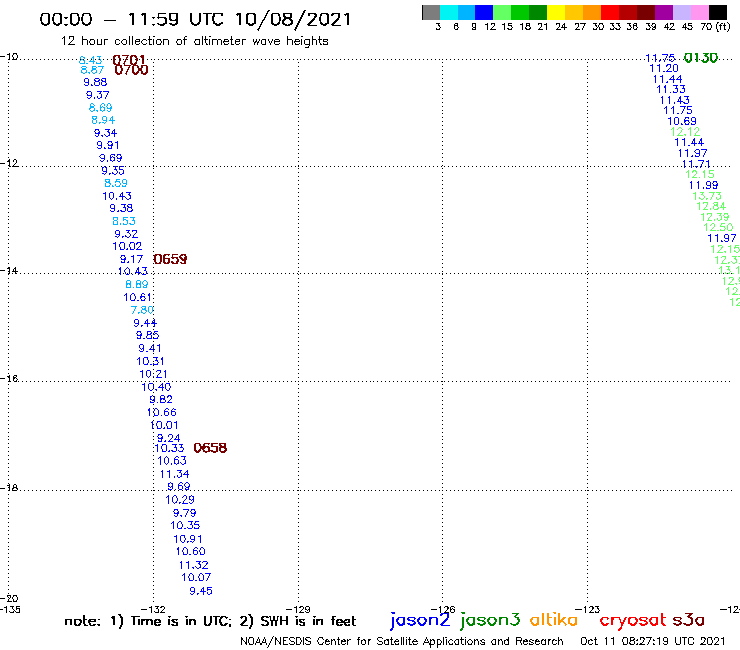The image size is (740, 650).
Task: Click the -132 longitude axis label
Action: coord(153,609)
